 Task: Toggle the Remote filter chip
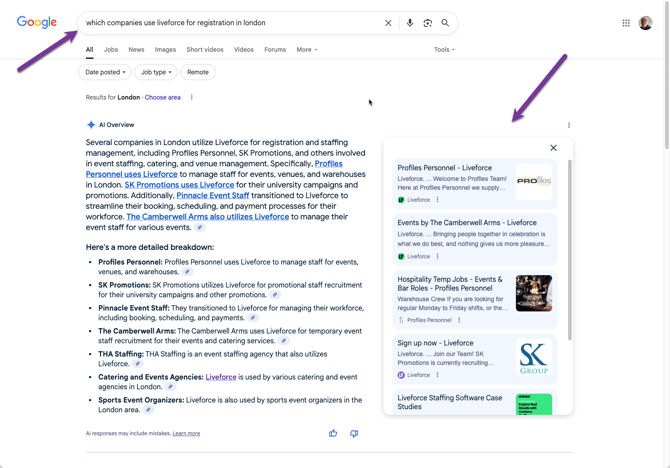198,72
